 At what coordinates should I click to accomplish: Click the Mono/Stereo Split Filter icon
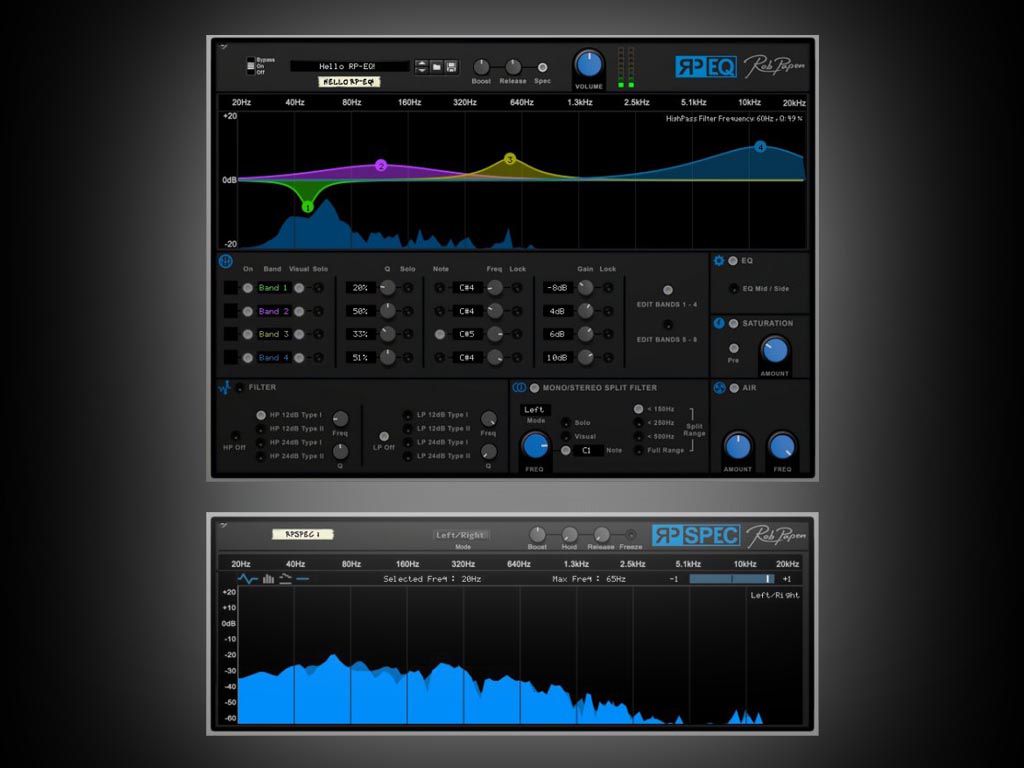coord(519,388)
